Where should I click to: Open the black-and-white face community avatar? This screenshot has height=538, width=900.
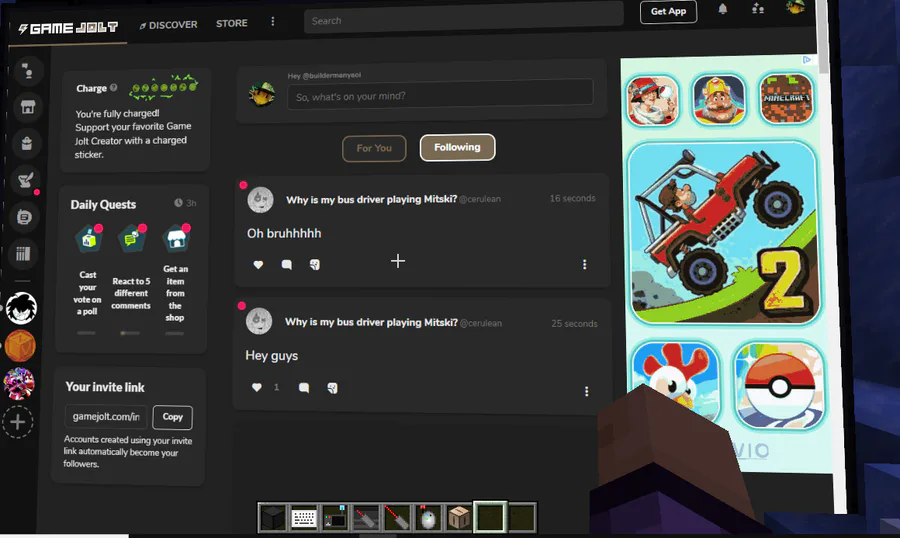(x=22, y=308)
